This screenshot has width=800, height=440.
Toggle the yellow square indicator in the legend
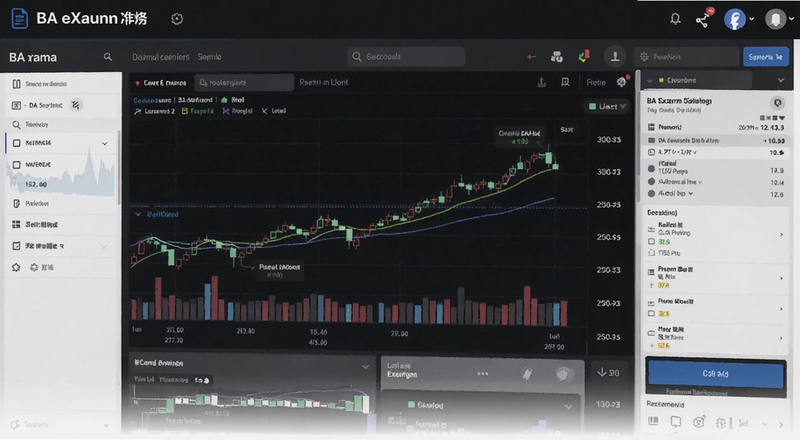point(198,111)
